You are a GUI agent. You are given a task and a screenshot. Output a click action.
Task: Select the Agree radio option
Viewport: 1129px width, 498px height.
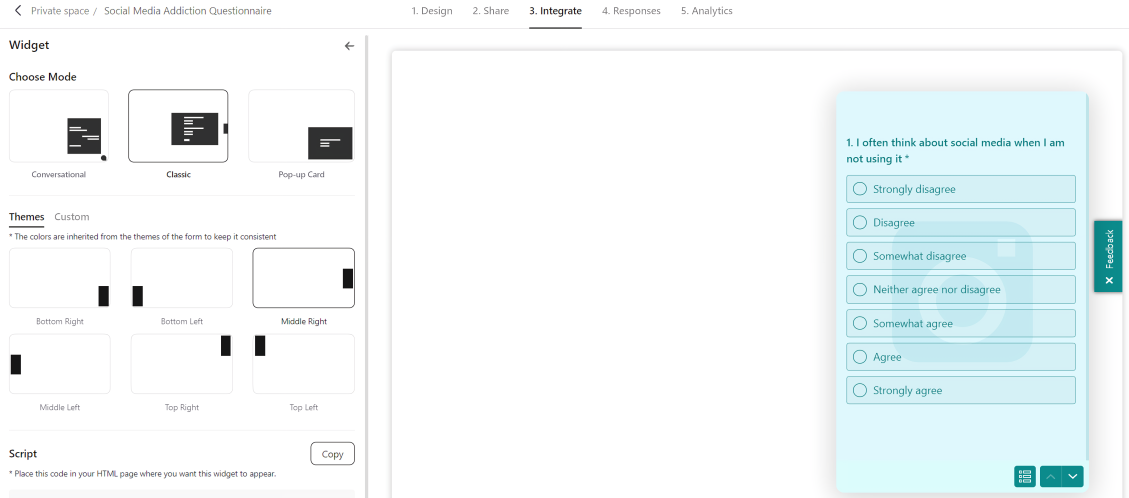(961, 357)
